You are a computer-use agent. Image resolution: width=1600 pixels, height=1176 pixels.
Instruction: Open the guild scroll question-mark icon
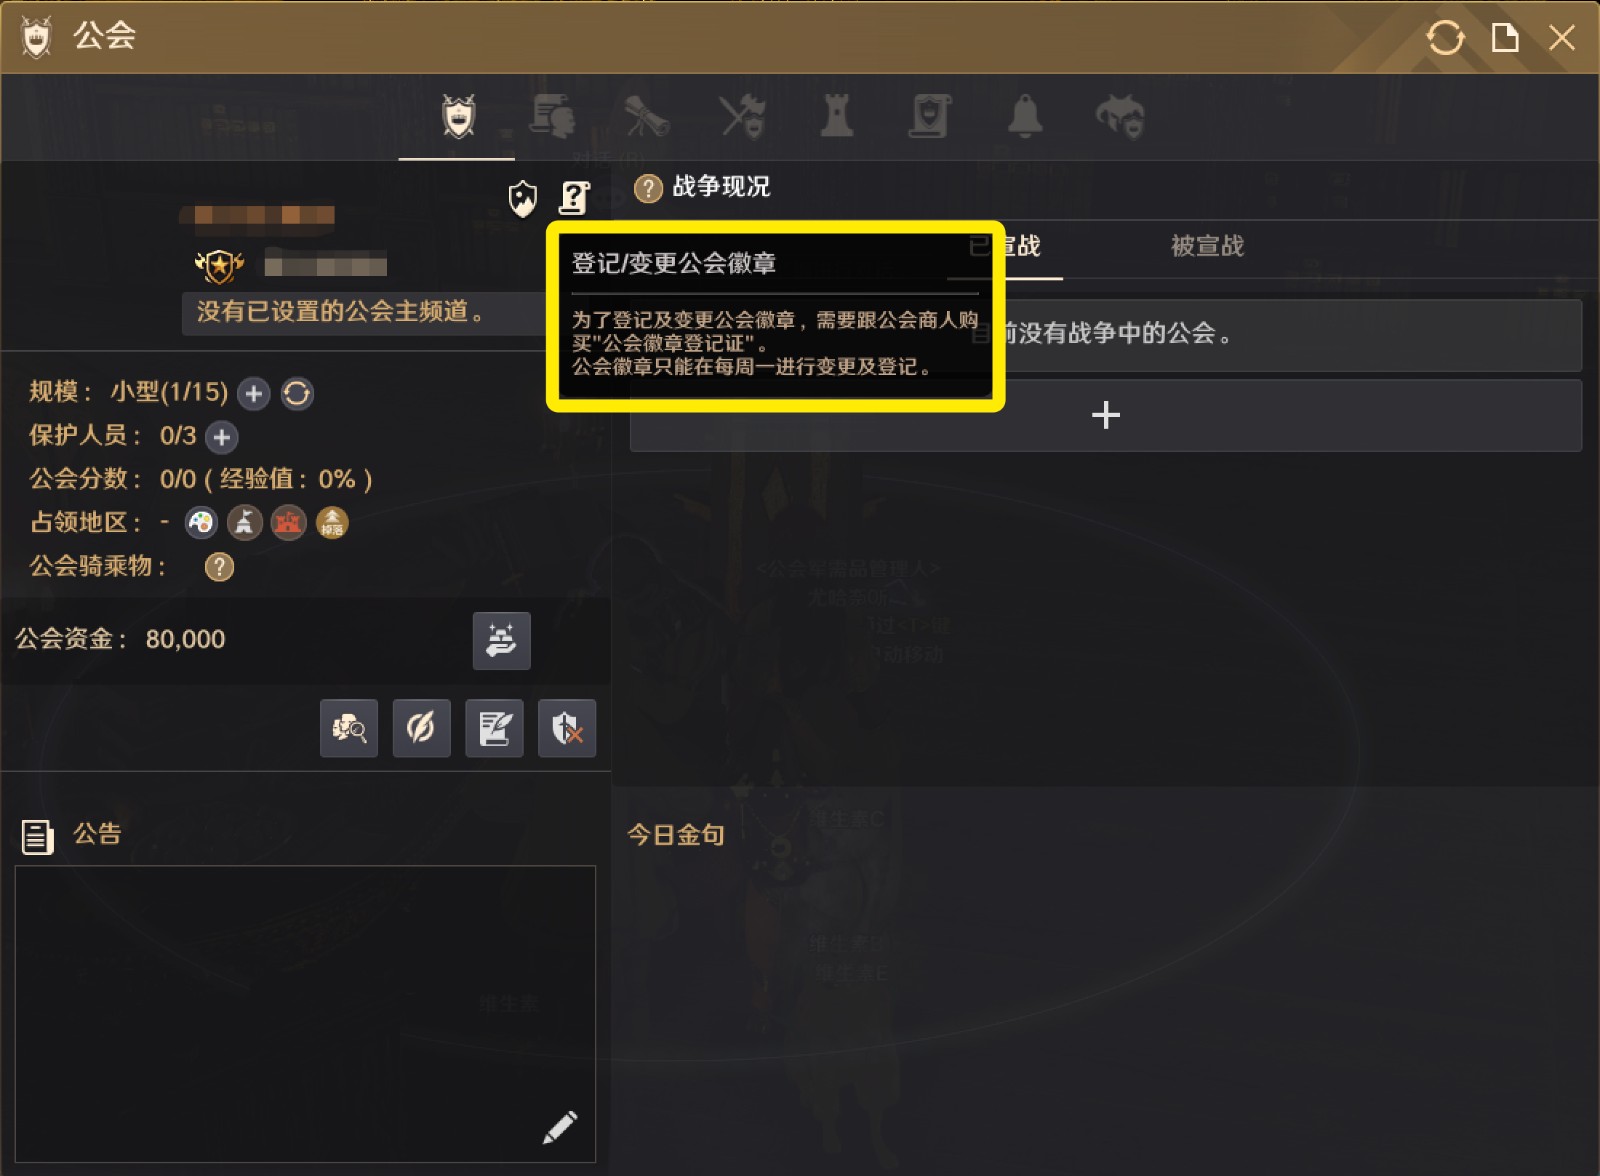[574, 198]
